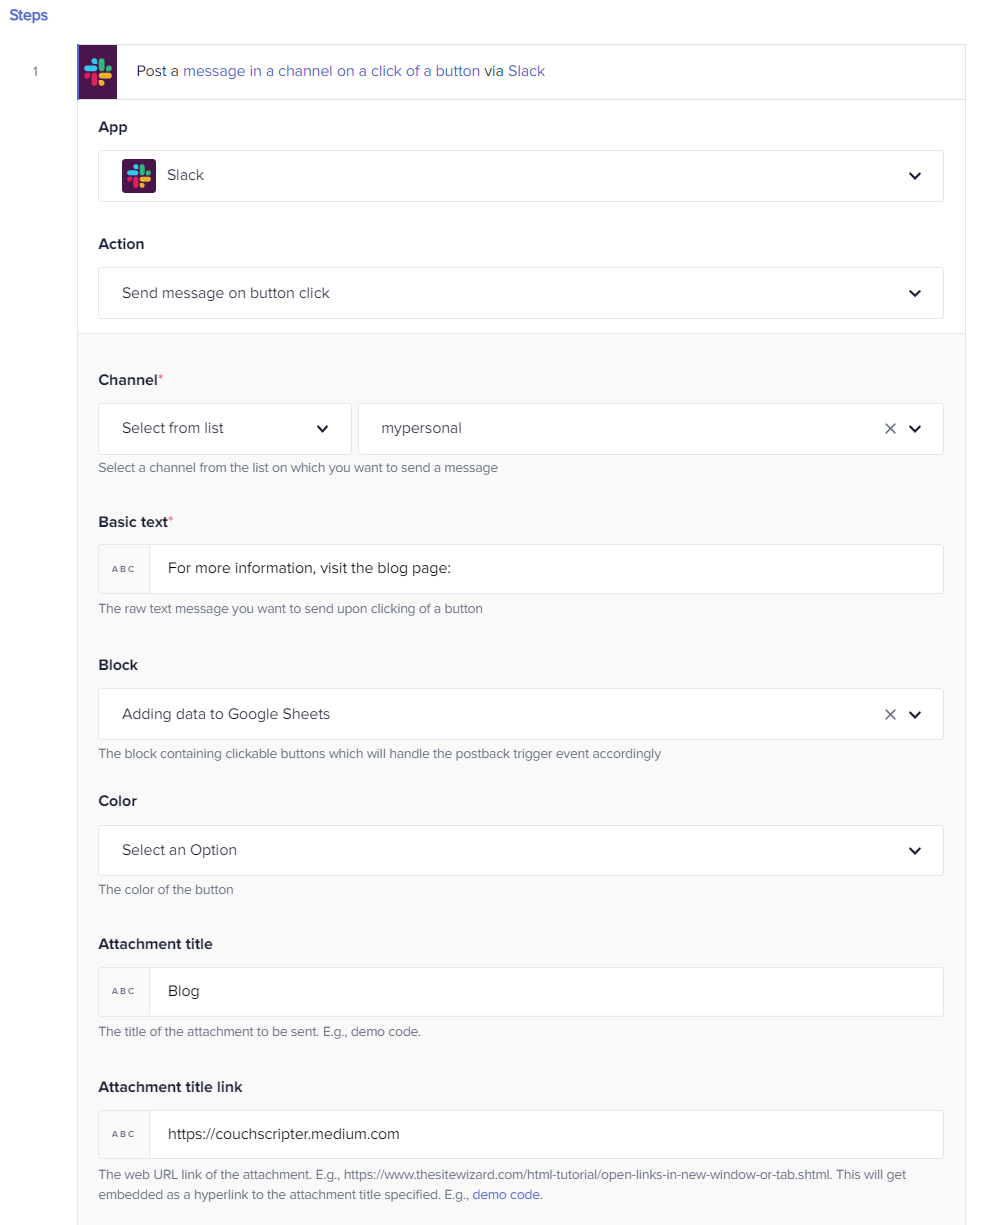The width and height of the screenshot is (981, 1225).
Task: Click the Steps heading
Action: 29,16
